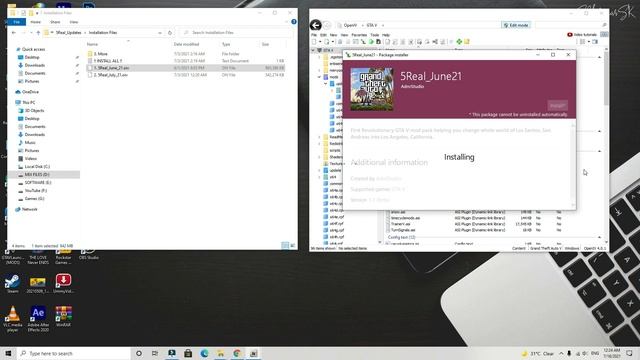The width and height of the screenshot is (640, 360).
Task: Open OneDrive in Explorer sidebar
Action: click(x=30, y=92)
